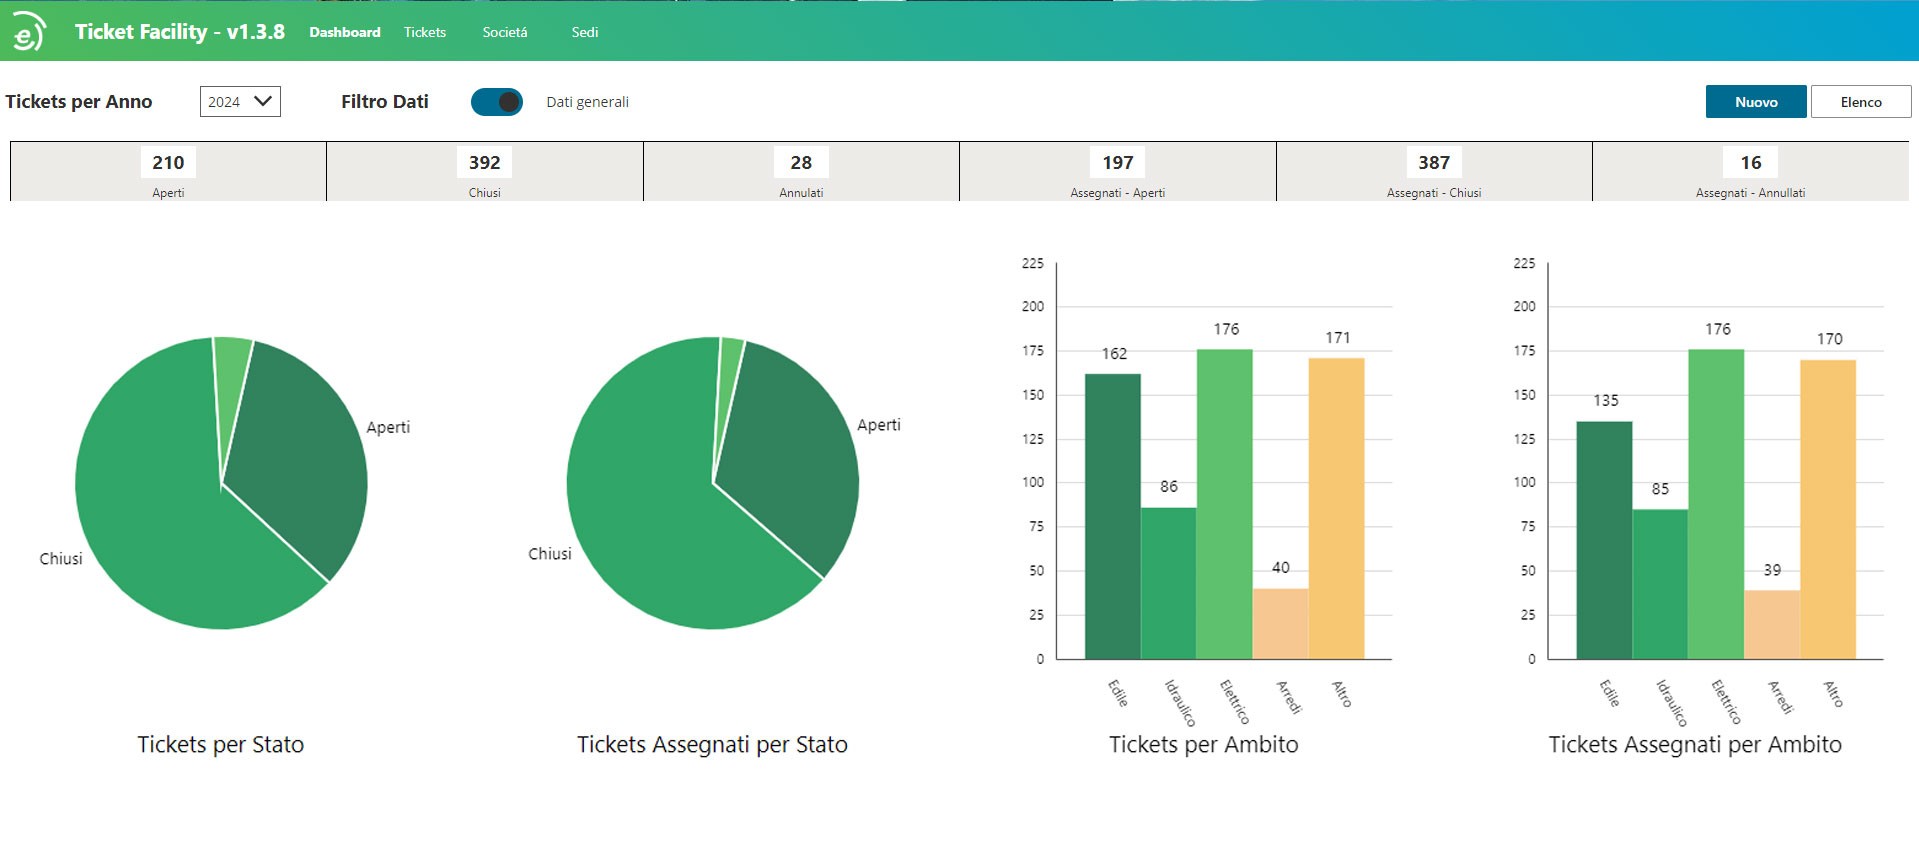Screen dimensions: 1919x862
Task: Click the Edile bar valued 135
Action: [1605, 540]
